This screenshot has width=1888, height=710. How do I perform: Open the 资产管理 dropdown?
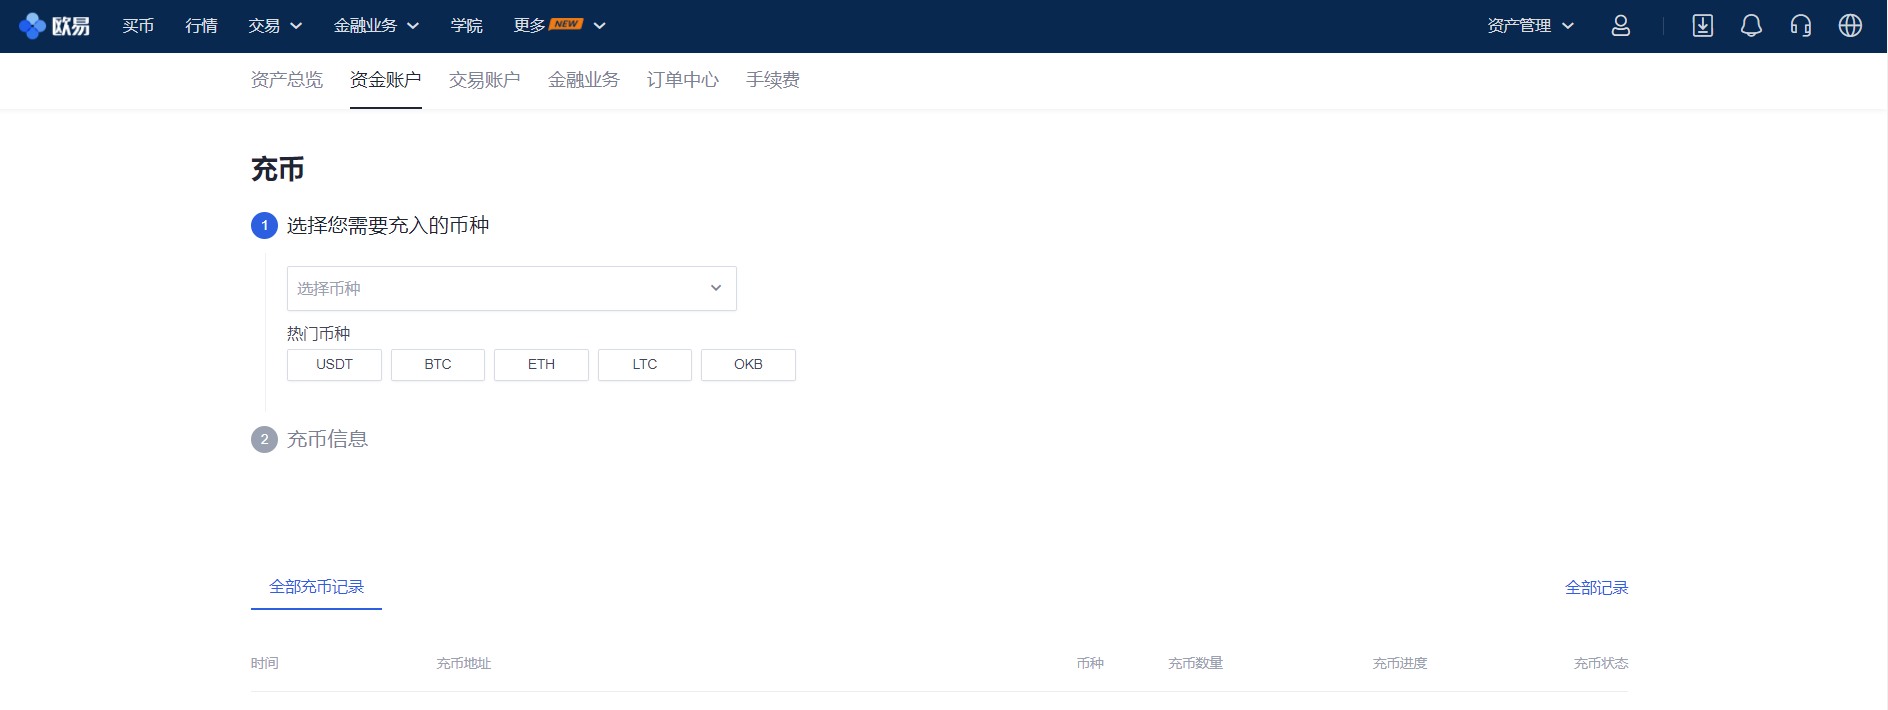pos(1530,26)
